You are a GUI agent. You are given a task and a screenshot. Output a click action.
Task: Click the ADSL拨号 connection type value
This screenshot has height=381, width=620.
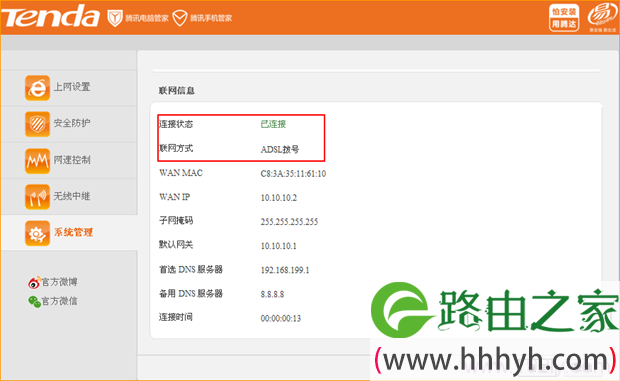click(280, 149)
